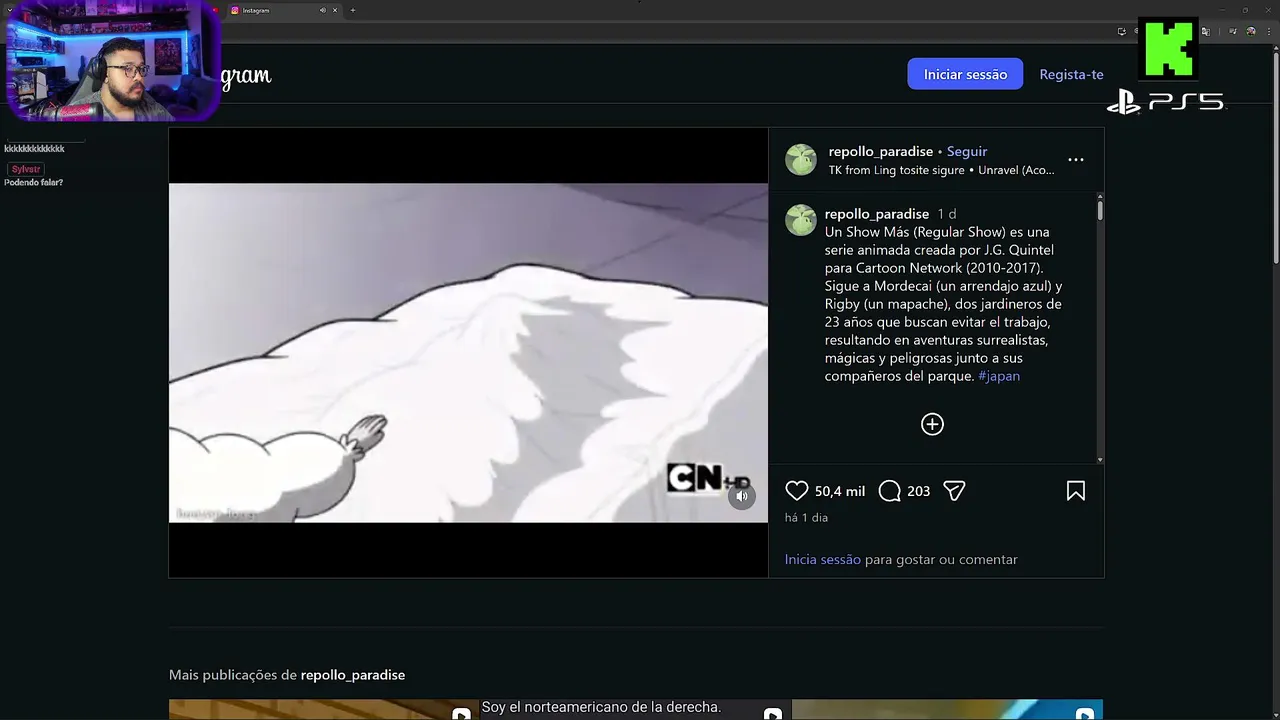Share the post with the paper plane icon
This screenshot has height=720, width=1280.
point(954,491)
